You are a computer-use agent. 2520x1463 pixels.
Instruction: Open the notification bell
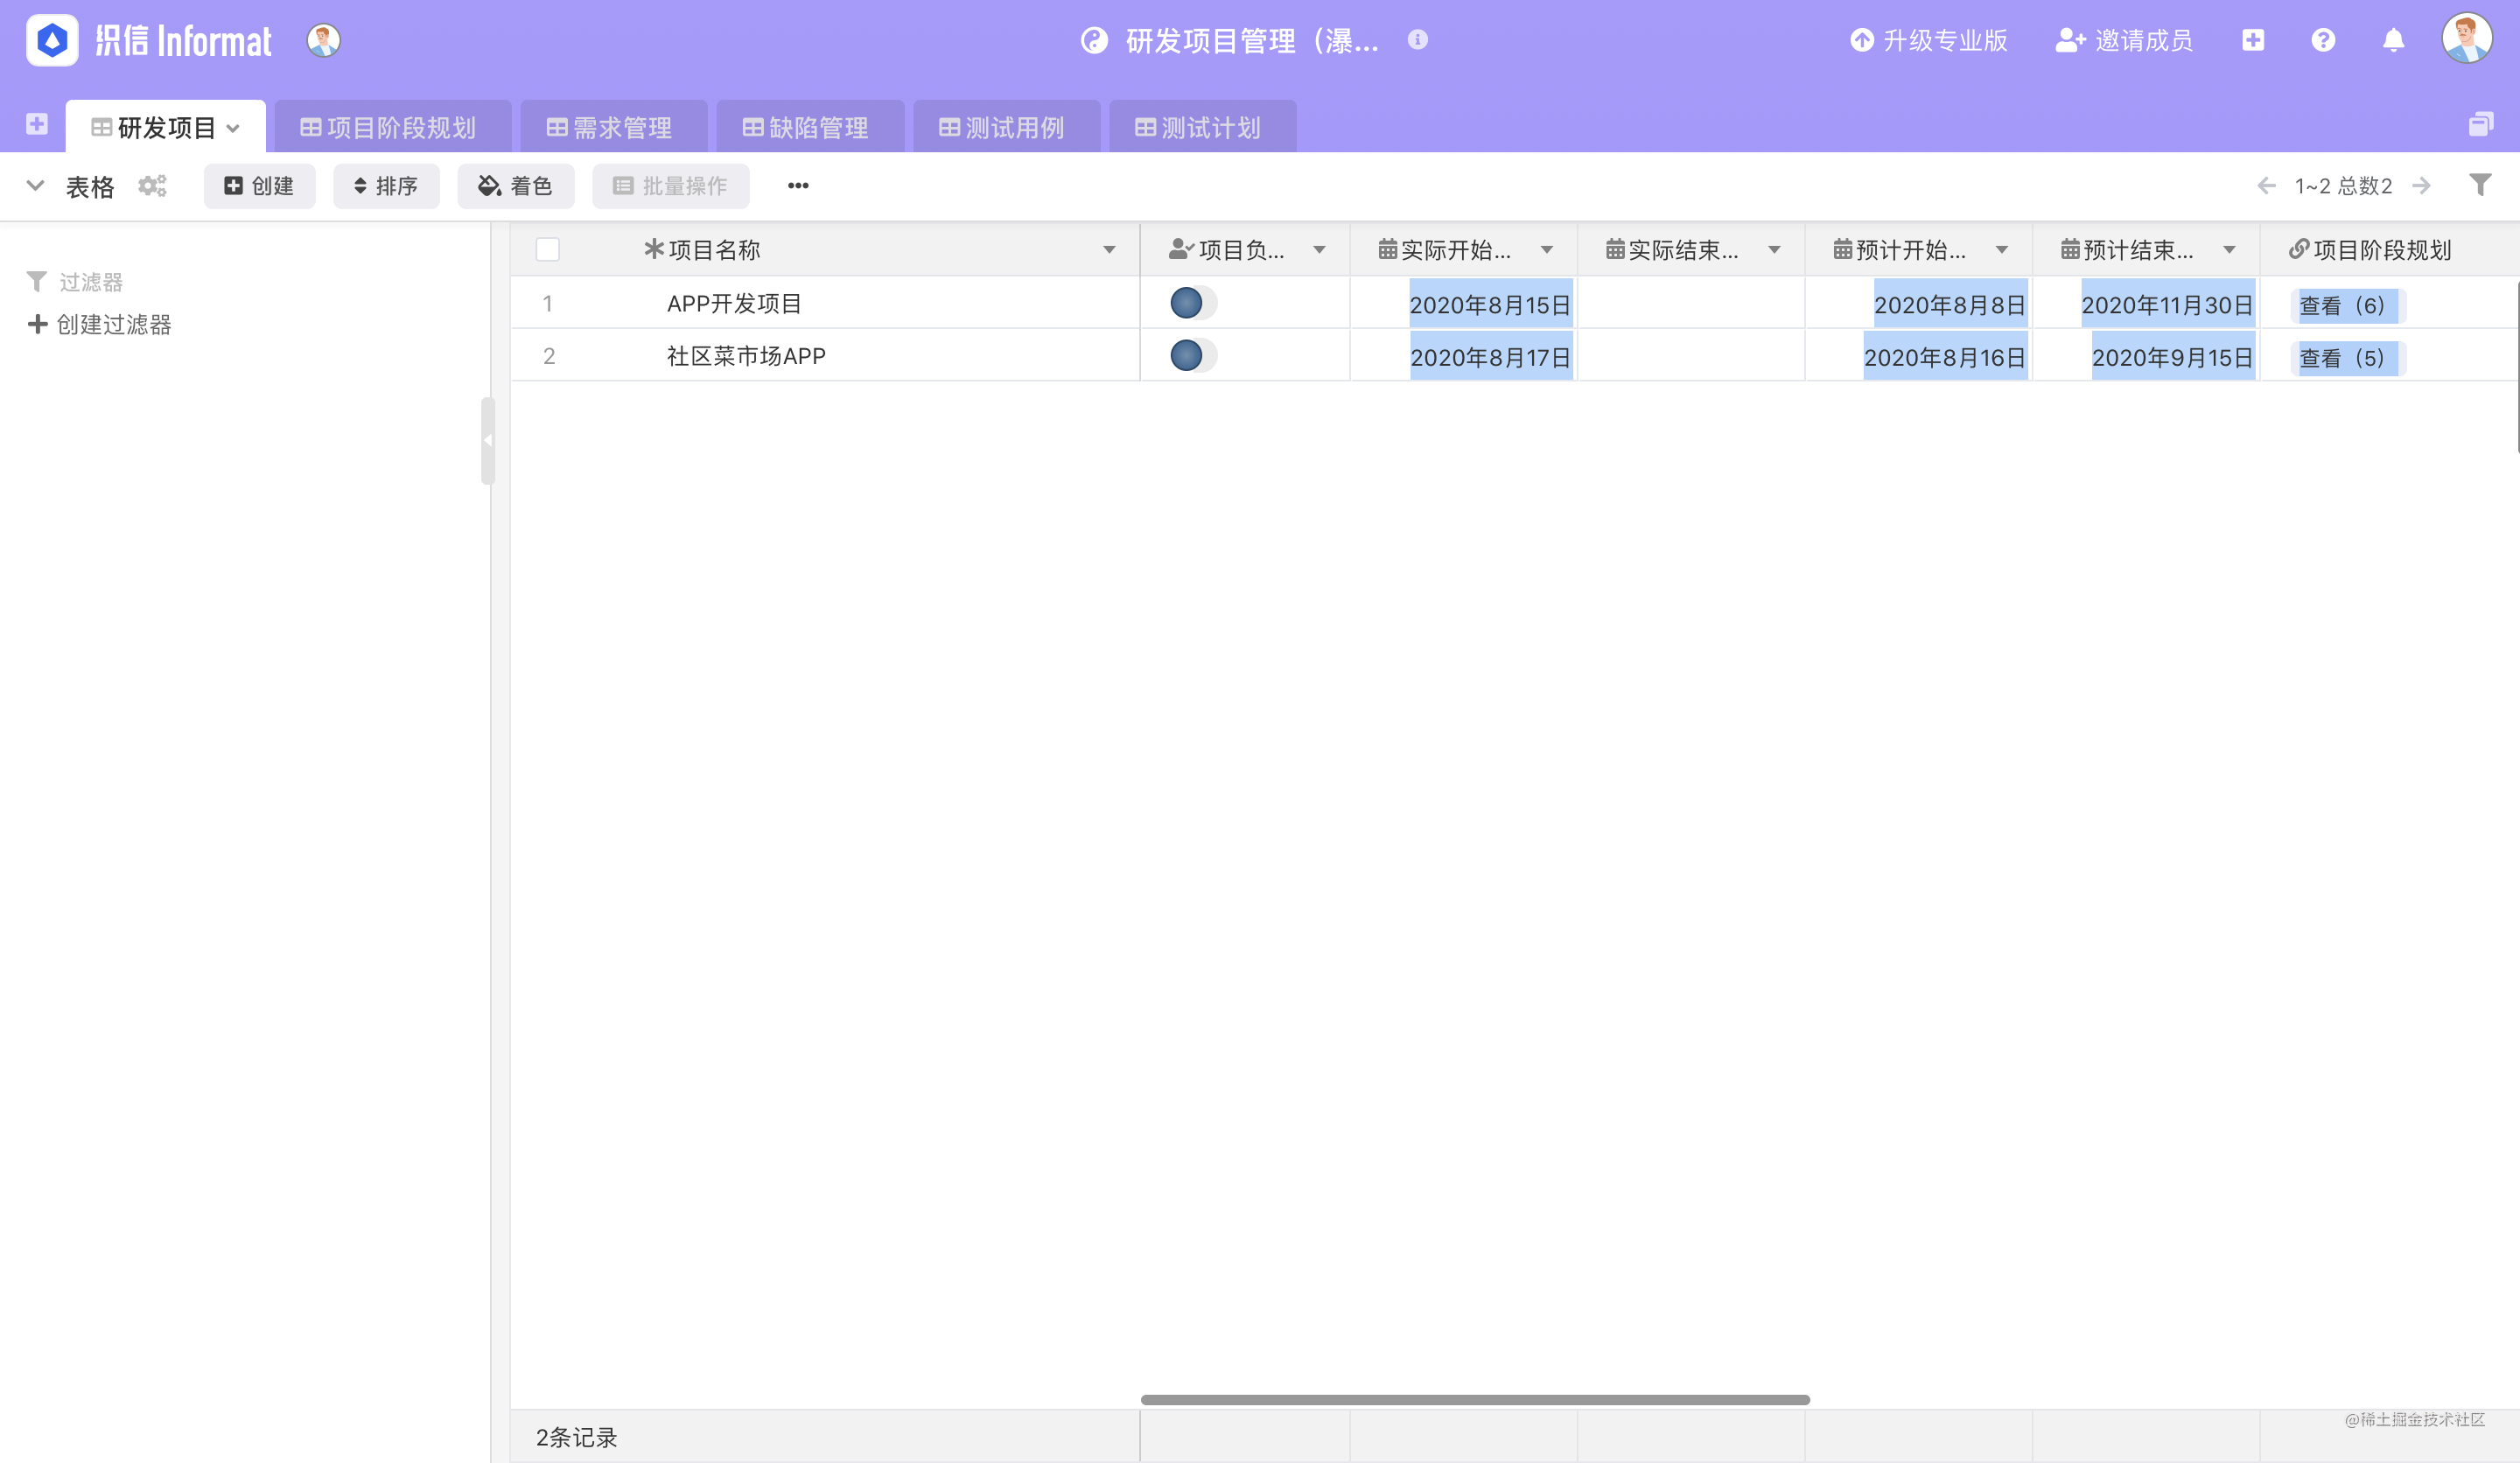(x=2394, y=40)
